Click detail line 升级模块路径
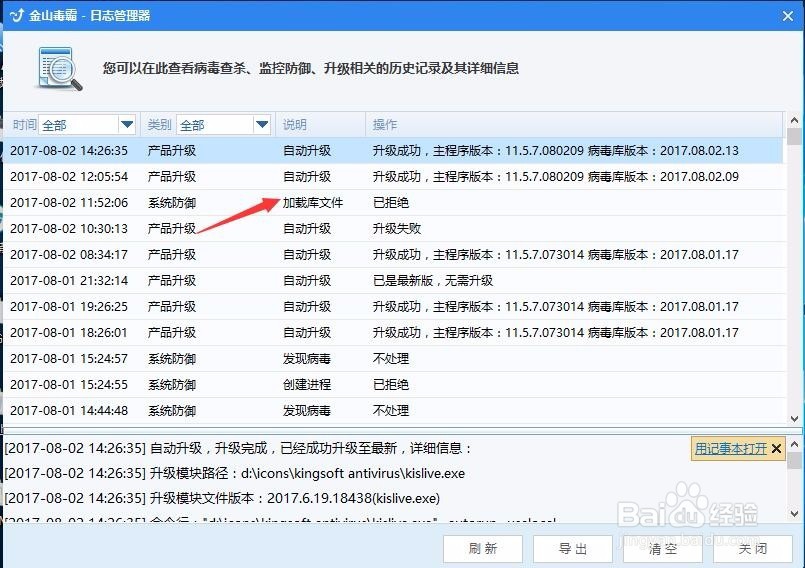The image size is (805, 568). pyautogui.click(x=235, y=473)
